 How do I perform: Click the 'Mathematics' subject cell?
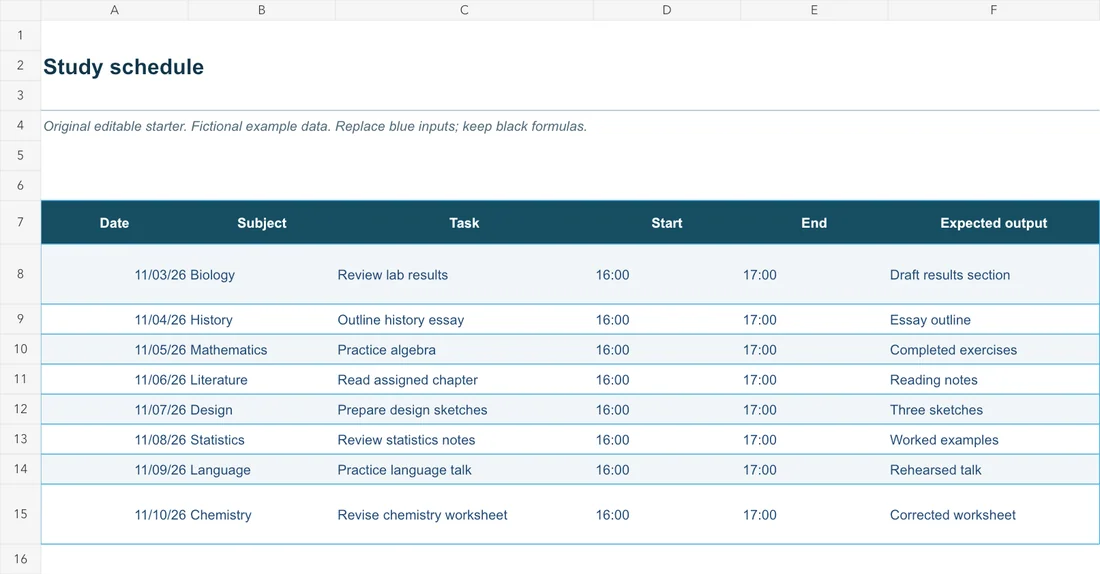click(262, 350)
